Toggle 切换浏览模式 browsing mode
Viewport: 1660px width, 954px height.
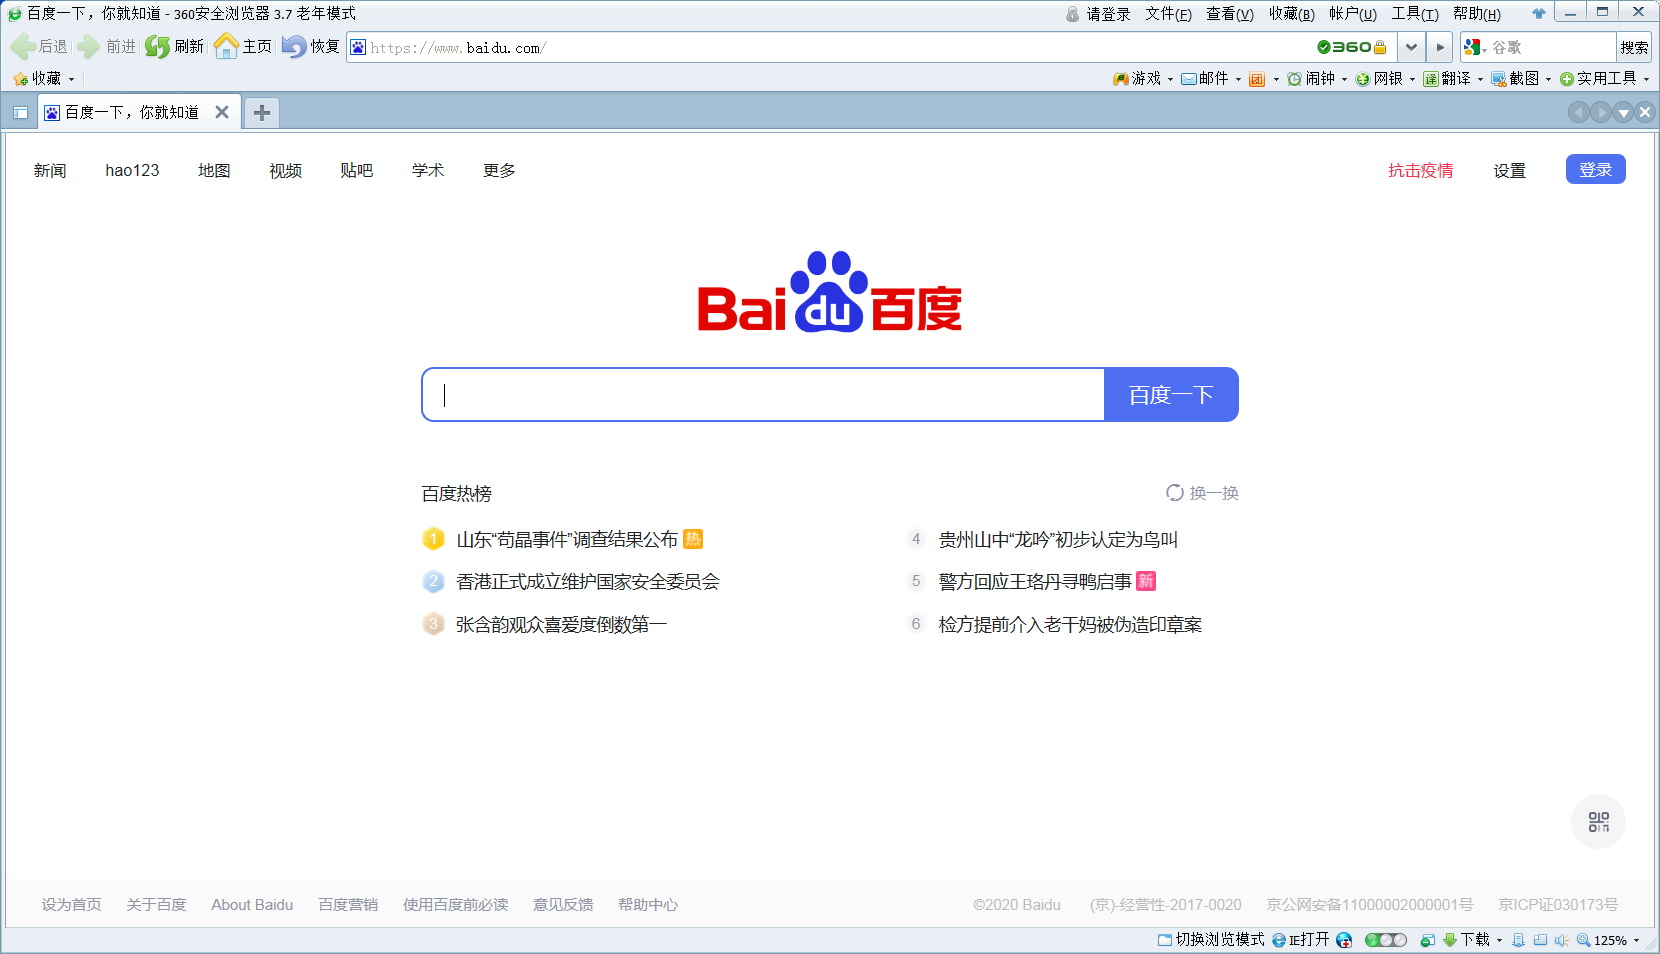tap(1211, 940)
